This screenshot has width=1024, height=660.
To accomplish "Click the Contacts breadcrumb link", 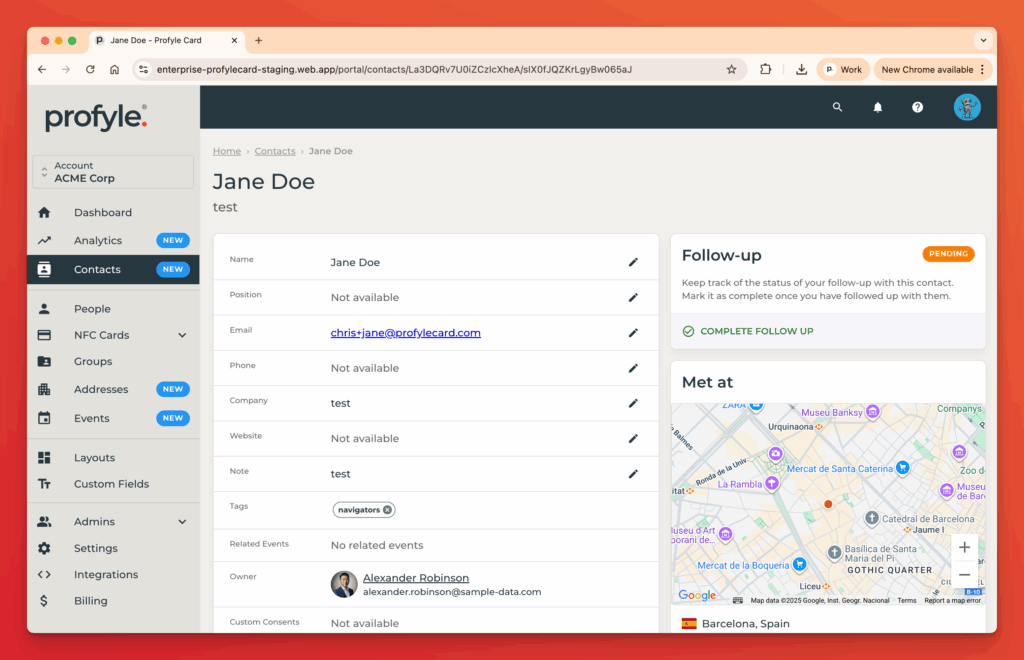I will (x=275, y=151).
